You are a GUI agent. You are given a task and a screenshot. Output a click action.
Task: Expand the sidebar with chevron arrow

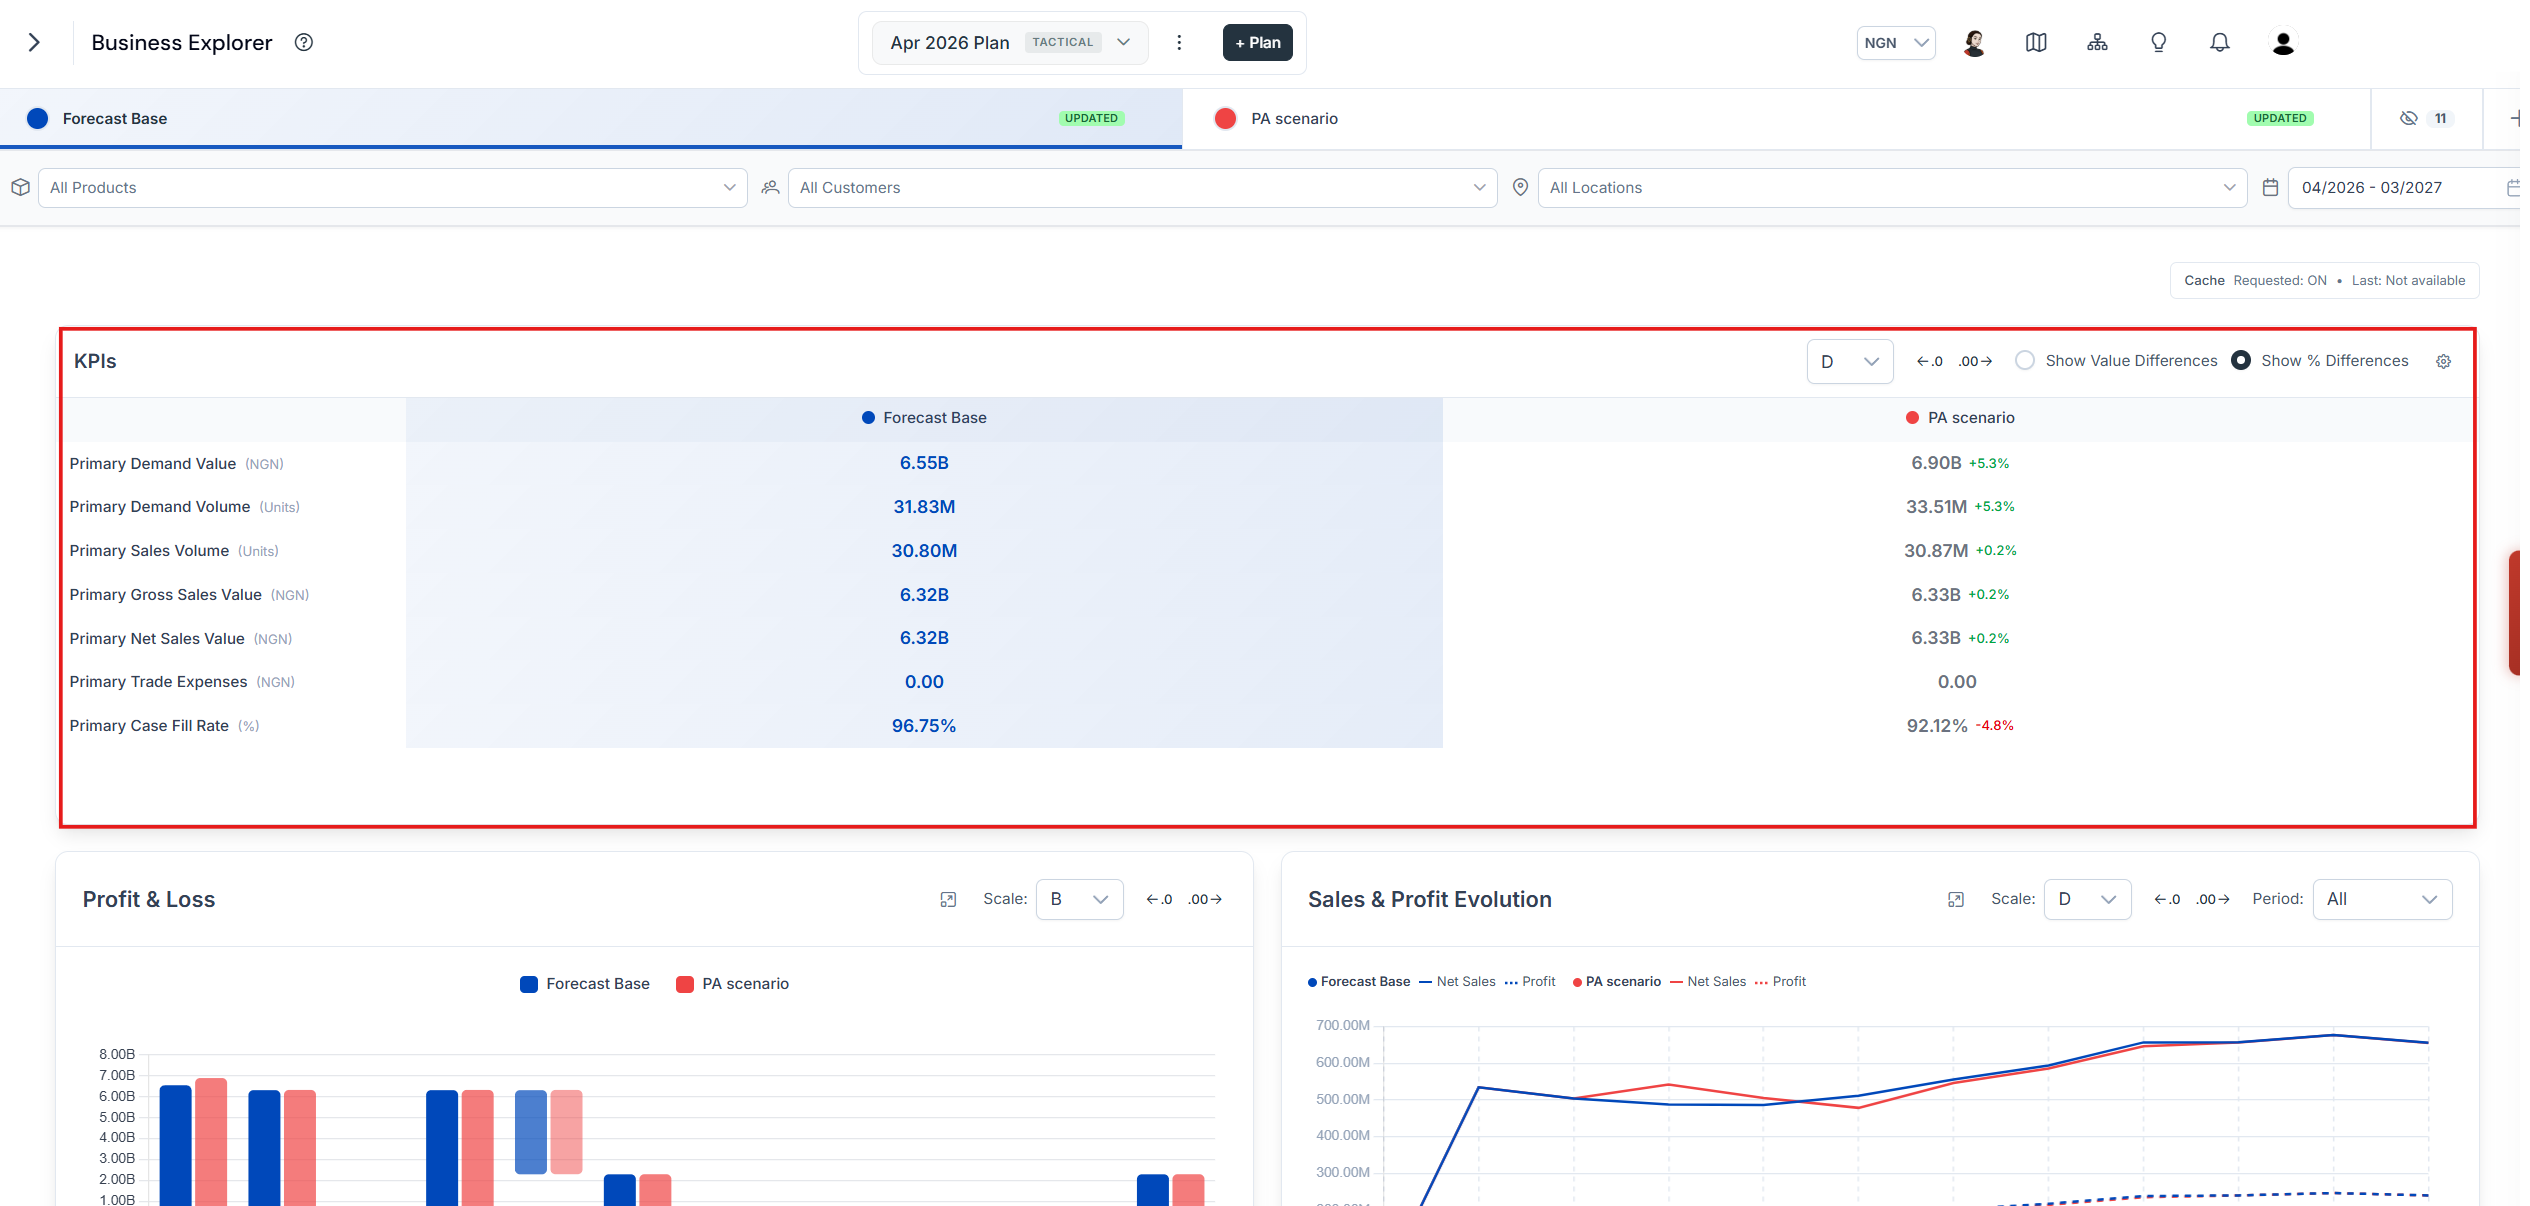coord(34,42)
